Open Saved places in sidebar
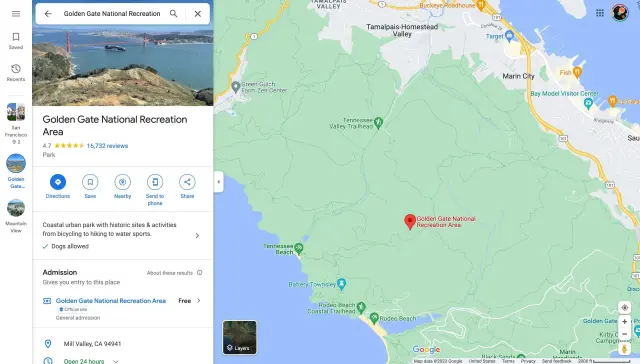The width and height of the screenshot is (640, 364). tap(16, 41)
